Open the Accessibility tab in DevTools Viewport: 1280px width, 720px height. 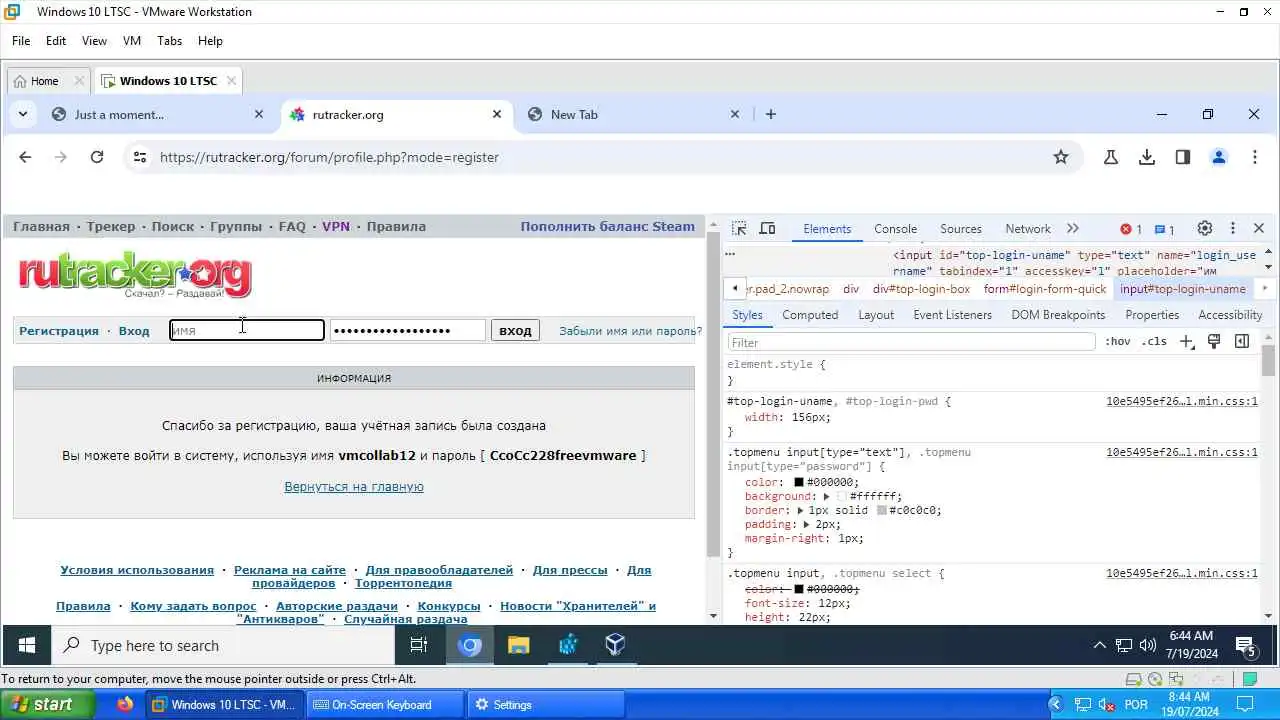pyautogui.click(x=1230, y=314)
